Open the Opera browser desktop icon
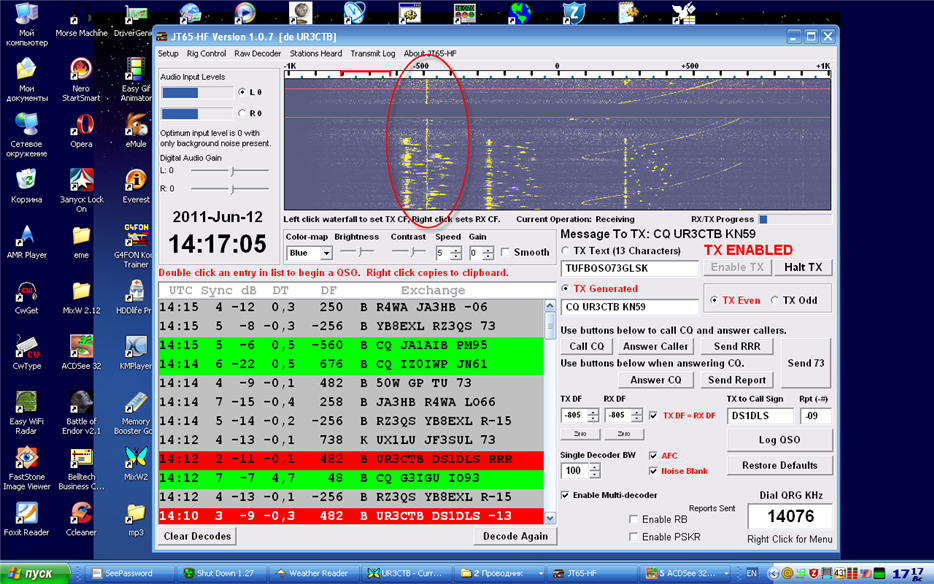The image size is (934, 584). (x=81, y=131)
